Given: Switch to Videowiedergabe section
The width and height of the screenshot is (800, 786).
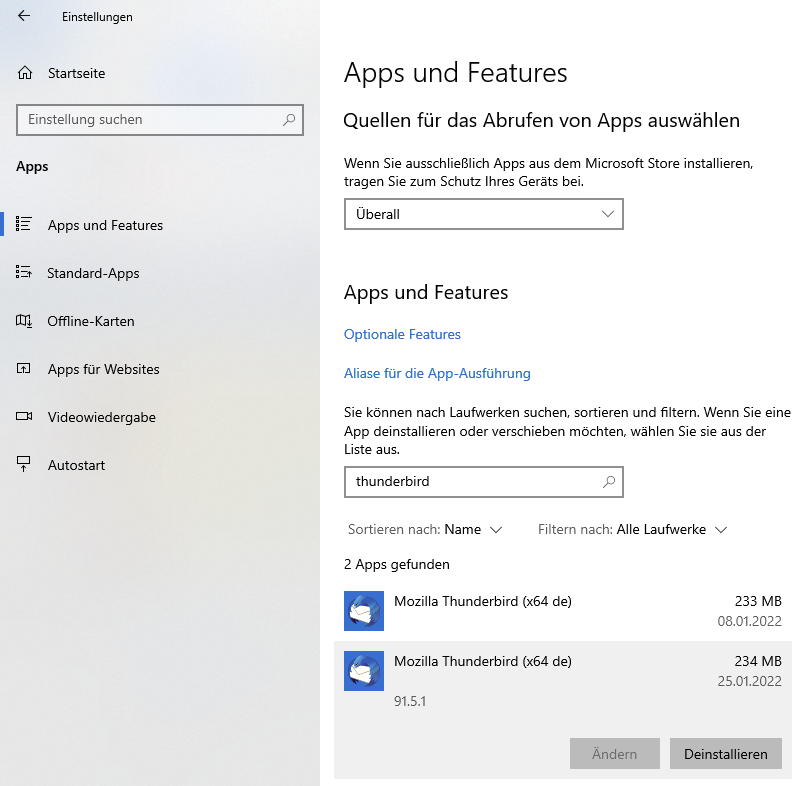Looking at the screenshot, I should pyautogui.click(x=160, y=417).
